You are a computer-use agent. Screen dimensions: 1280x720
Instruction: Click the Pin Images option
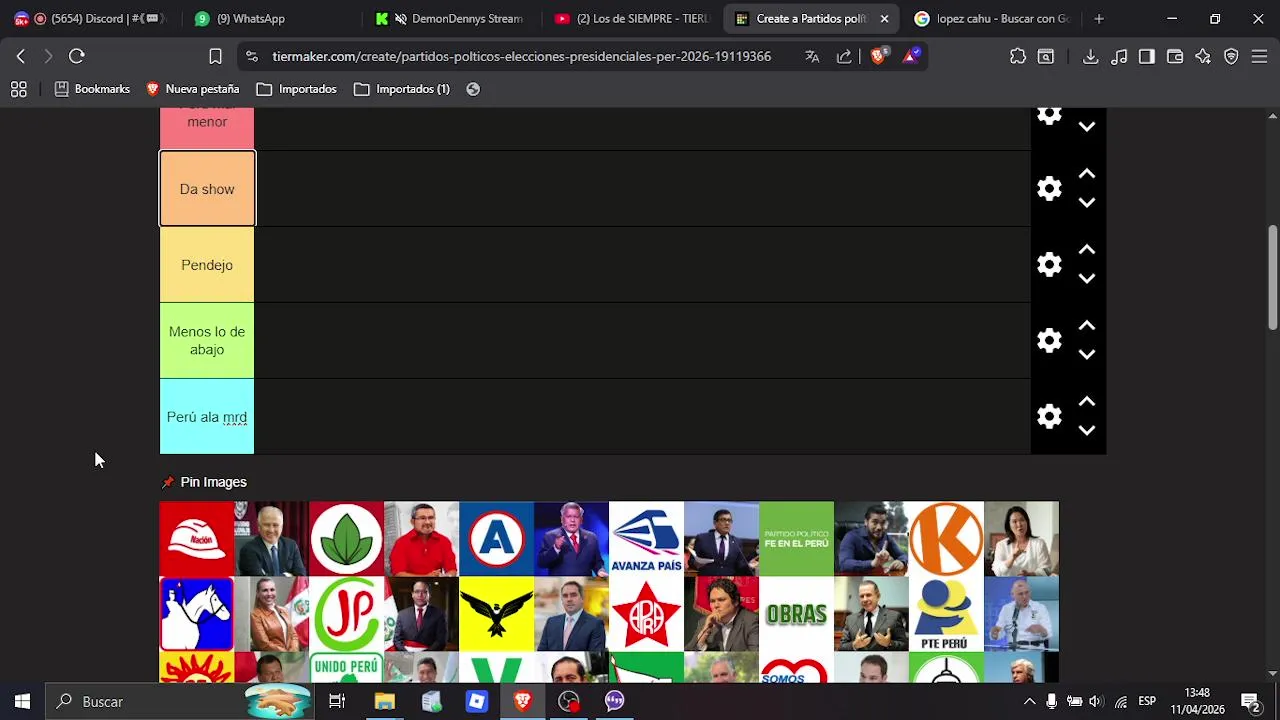coord(204,482)
